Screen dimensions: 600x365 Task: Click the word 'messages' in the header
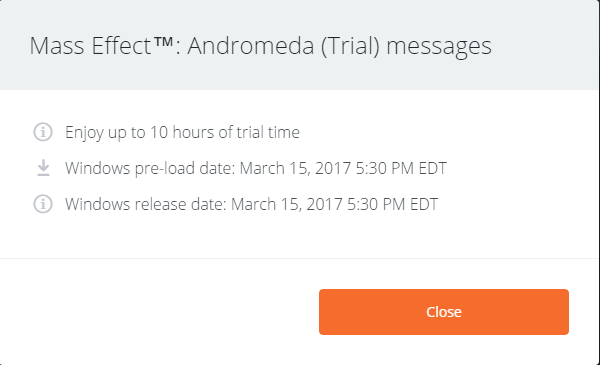pyautogui.click(x=439, y=47)
